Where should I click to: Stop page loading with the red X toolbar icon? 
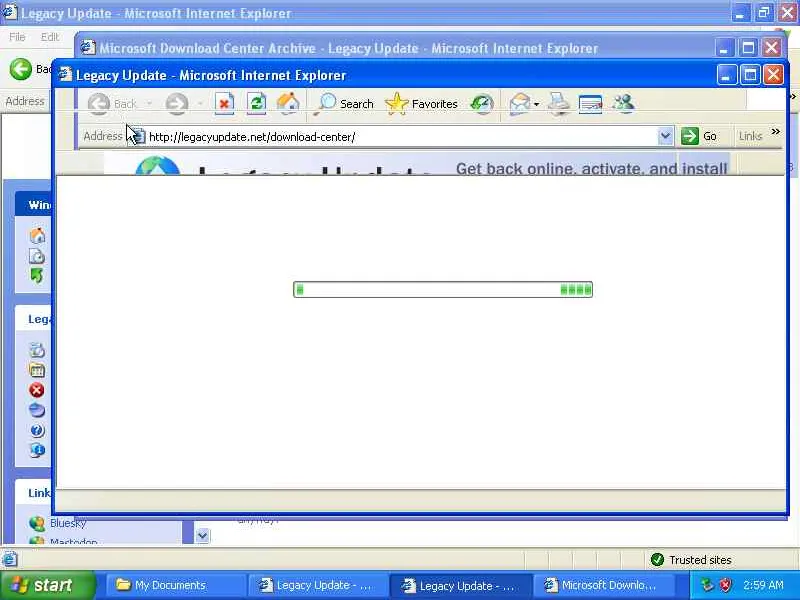(224, 104)
